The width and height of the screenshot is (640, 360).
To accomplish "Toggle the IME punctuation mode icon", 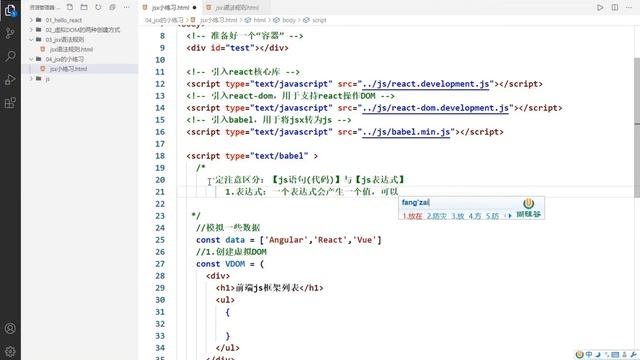I will point(607,355).
